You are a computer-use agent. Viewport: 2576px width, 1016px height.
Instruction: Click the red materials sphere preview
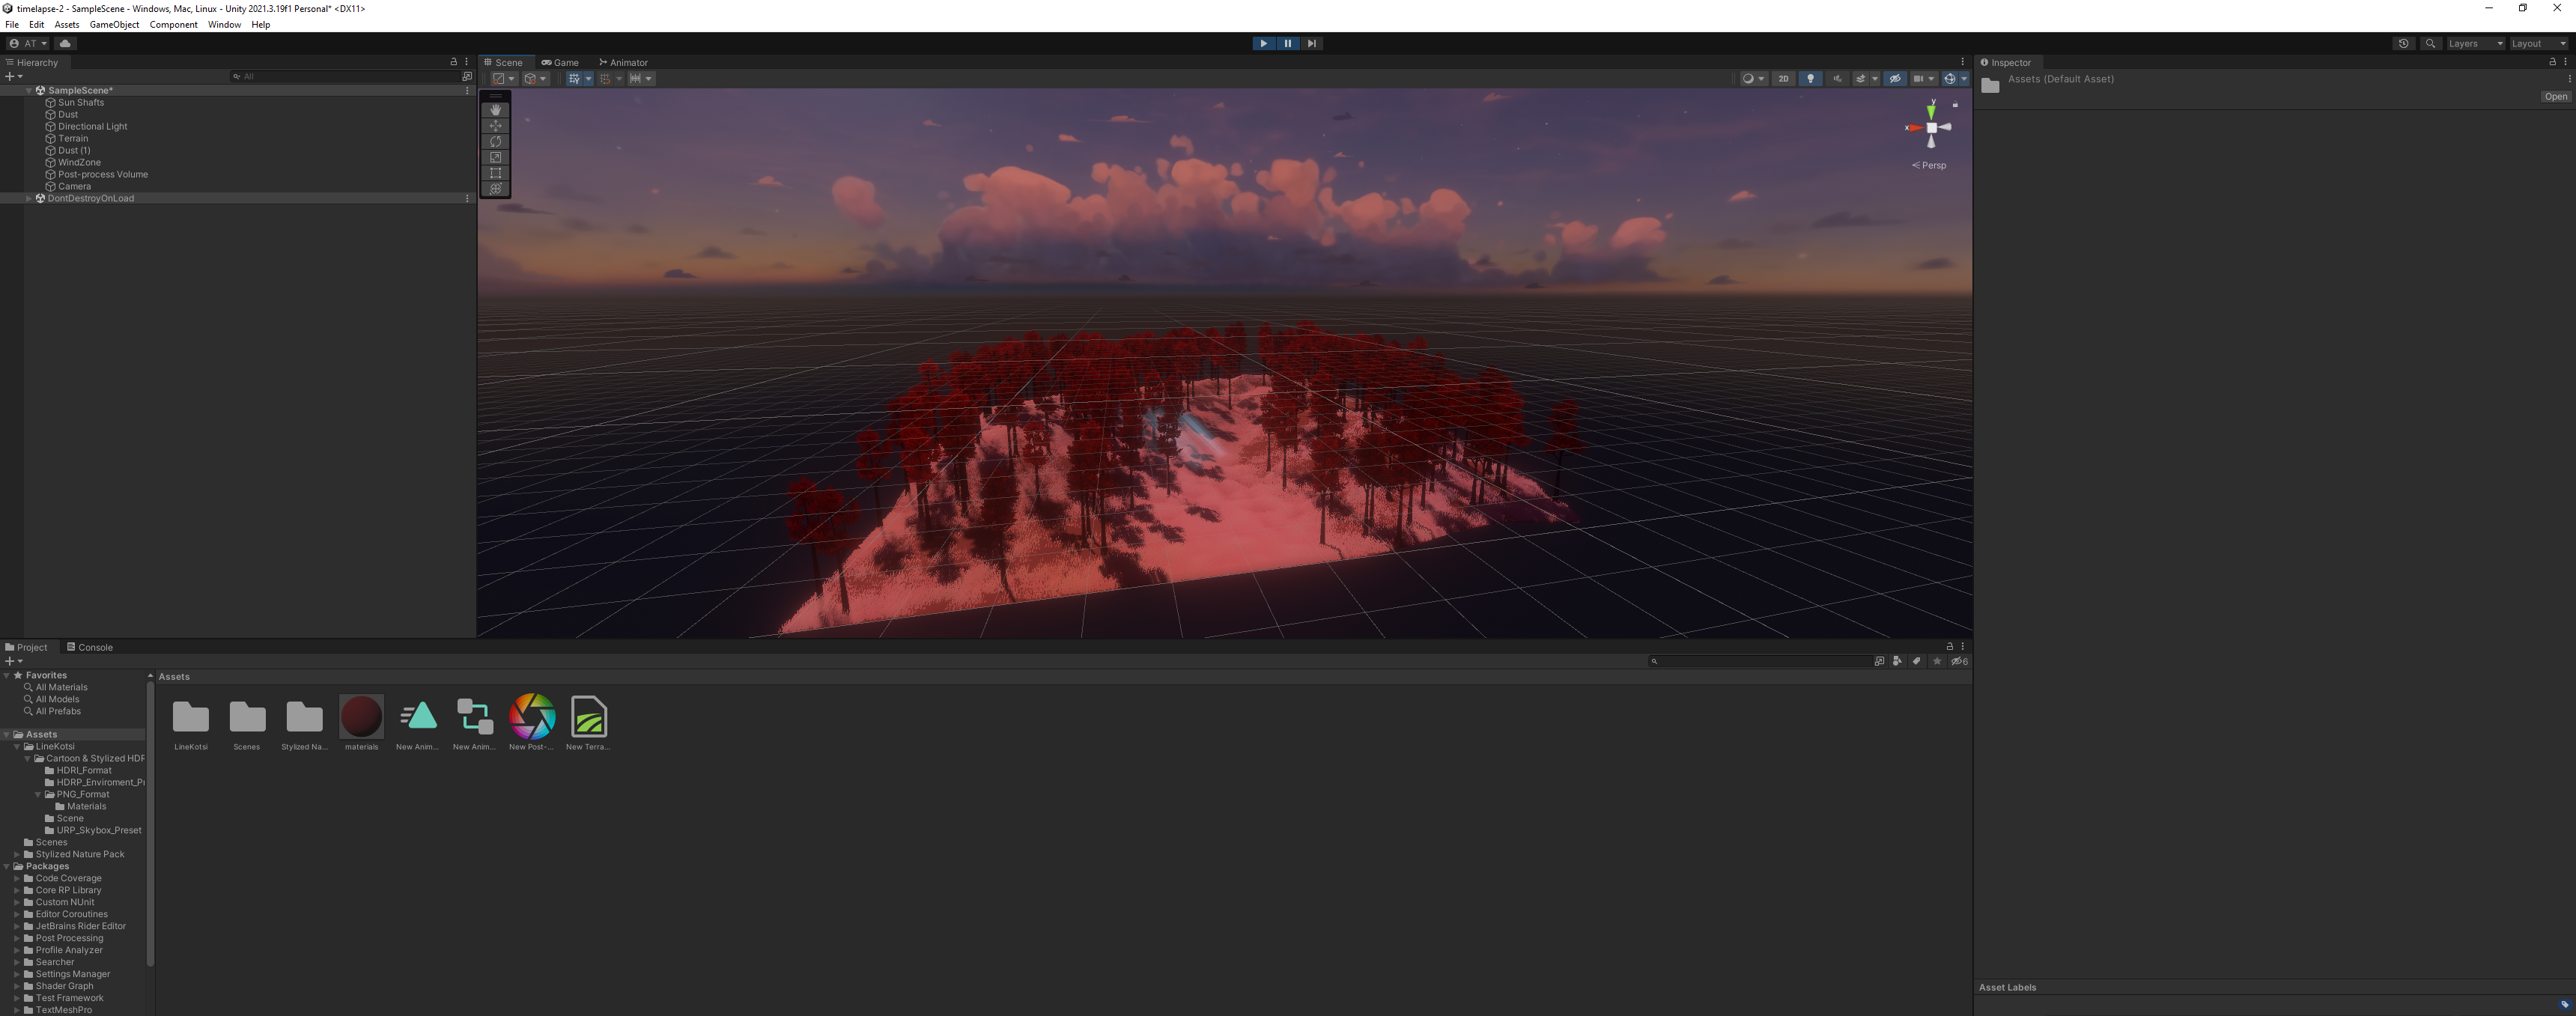pyautogui.click(x=361, y=716)
